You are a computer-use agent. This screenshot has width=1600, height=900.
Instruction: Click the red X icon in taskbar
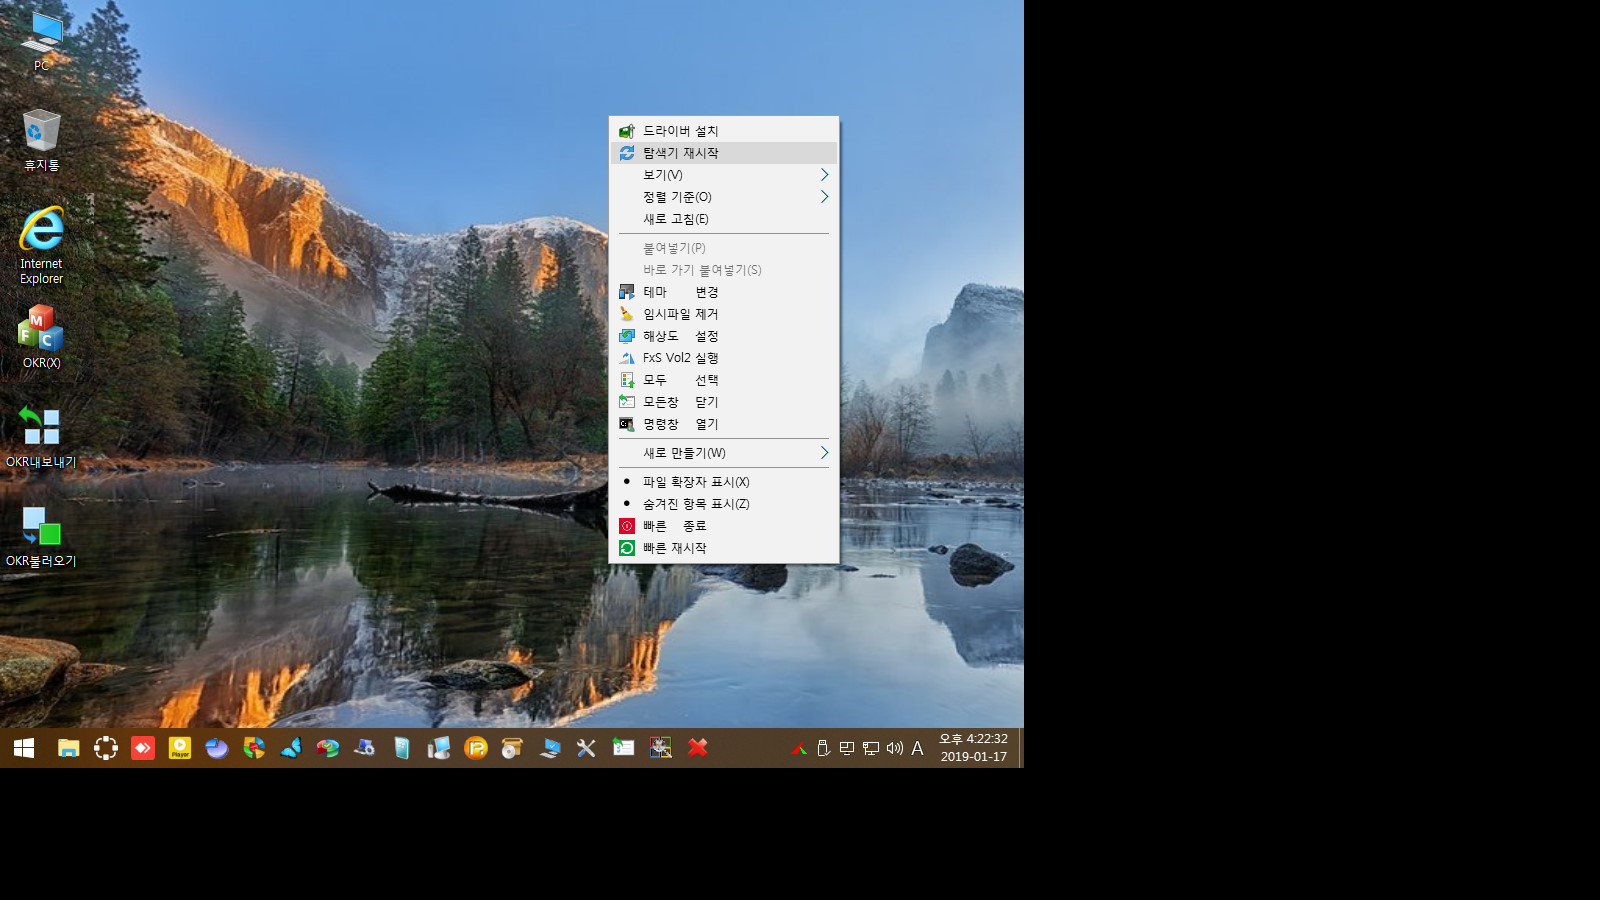(x=698, y=748)
